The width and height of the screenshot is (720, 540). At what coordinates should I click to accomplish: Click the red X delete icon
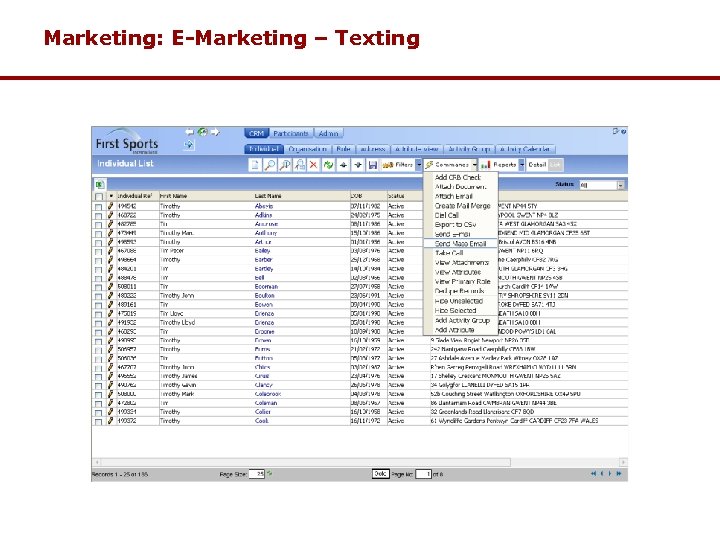click(x=314, y=165)
